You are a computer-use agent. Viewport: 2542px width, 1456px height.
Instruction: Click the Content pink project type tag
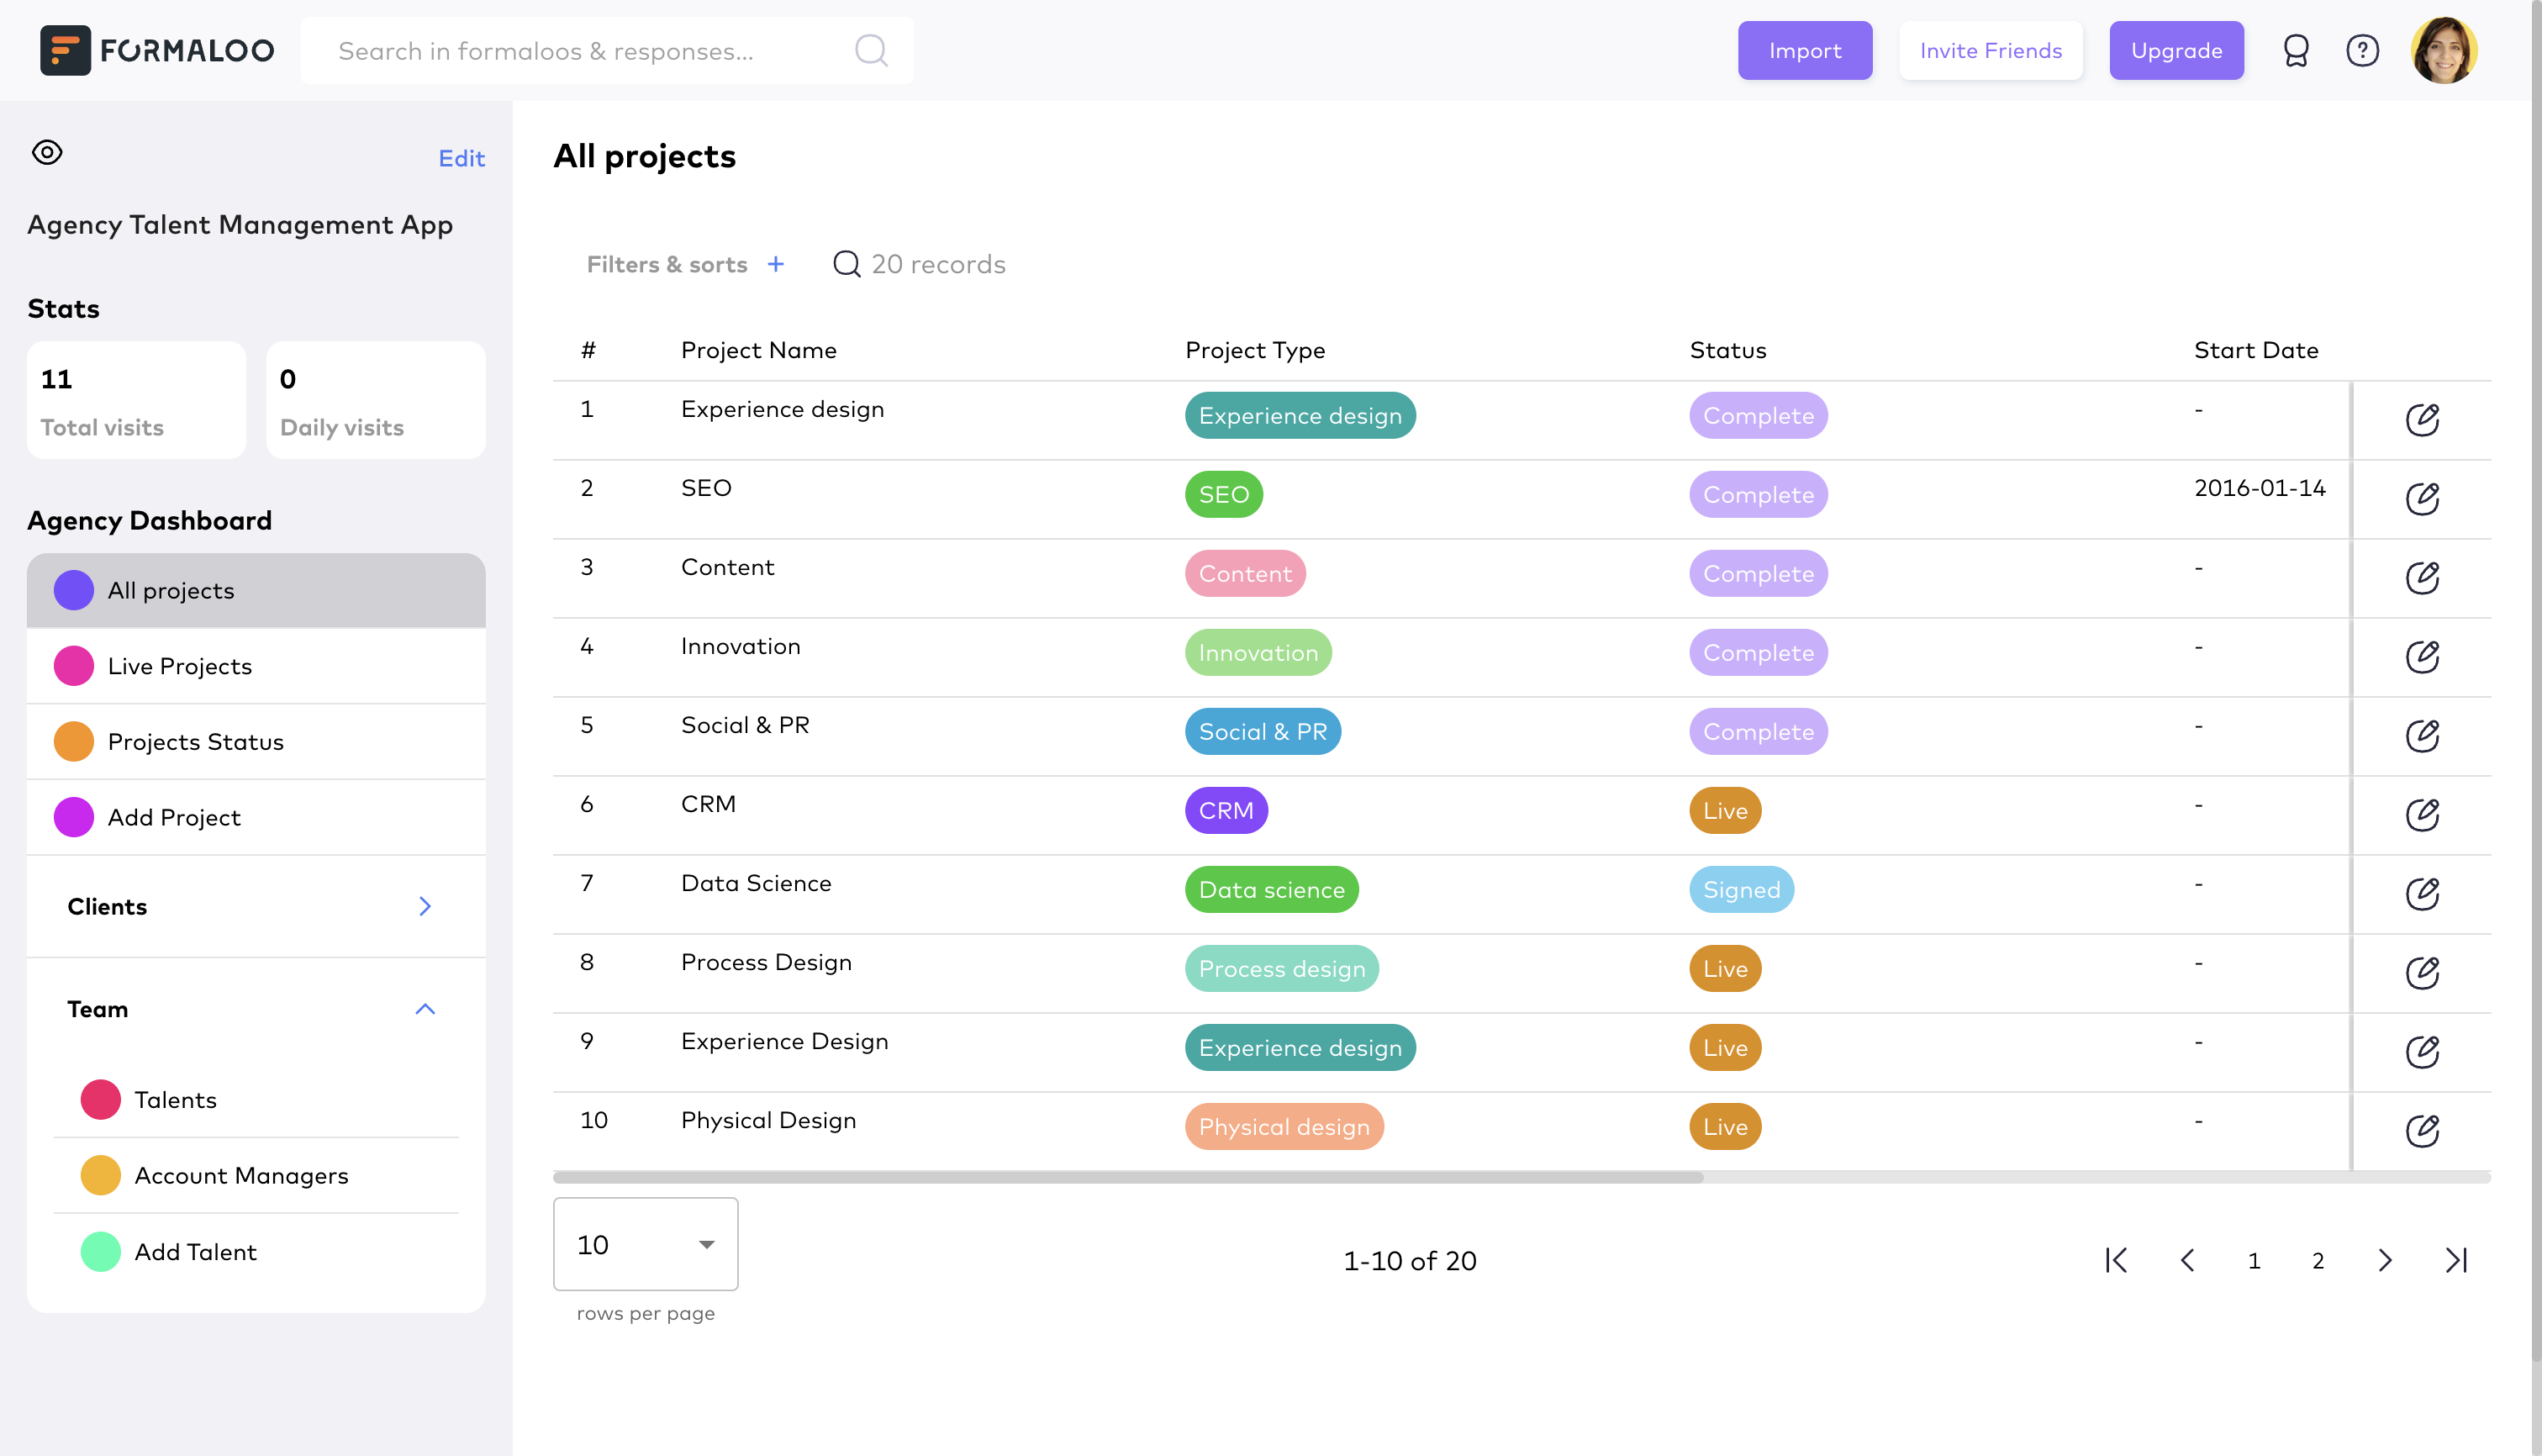coord(1245,573)
